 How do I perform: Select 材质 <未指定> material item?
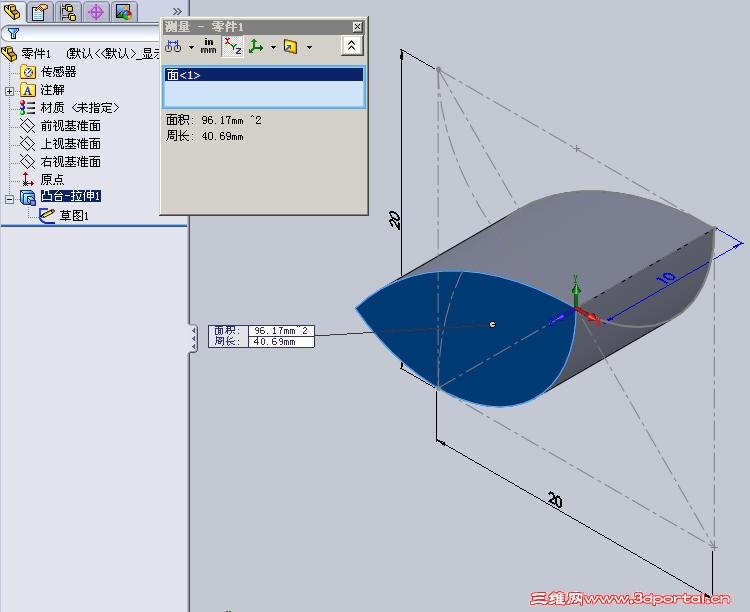point(79,108)
